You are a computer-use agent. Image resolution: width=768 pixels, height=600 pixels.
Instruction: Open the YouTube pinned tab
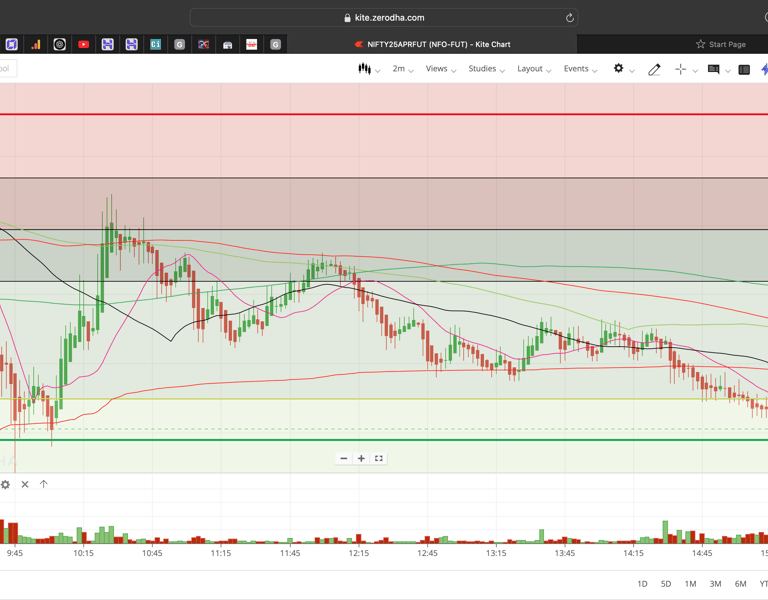click(x=83, y=45)
